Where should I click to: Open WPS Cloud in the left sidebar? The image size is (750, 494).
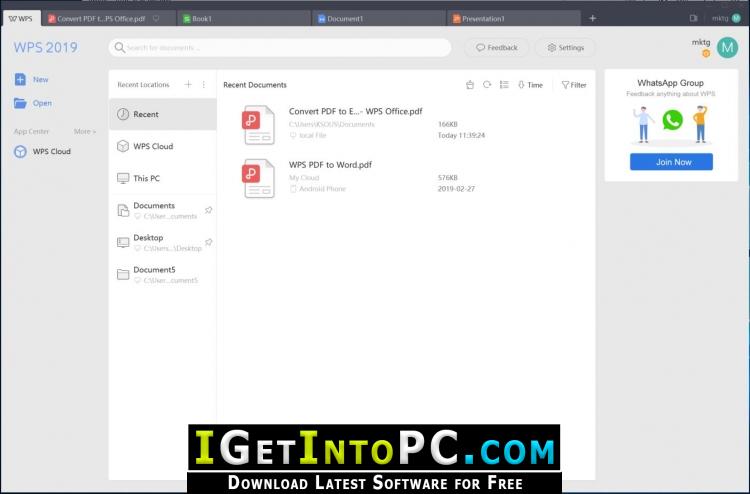pyautogui.click(x=43, y=151)
